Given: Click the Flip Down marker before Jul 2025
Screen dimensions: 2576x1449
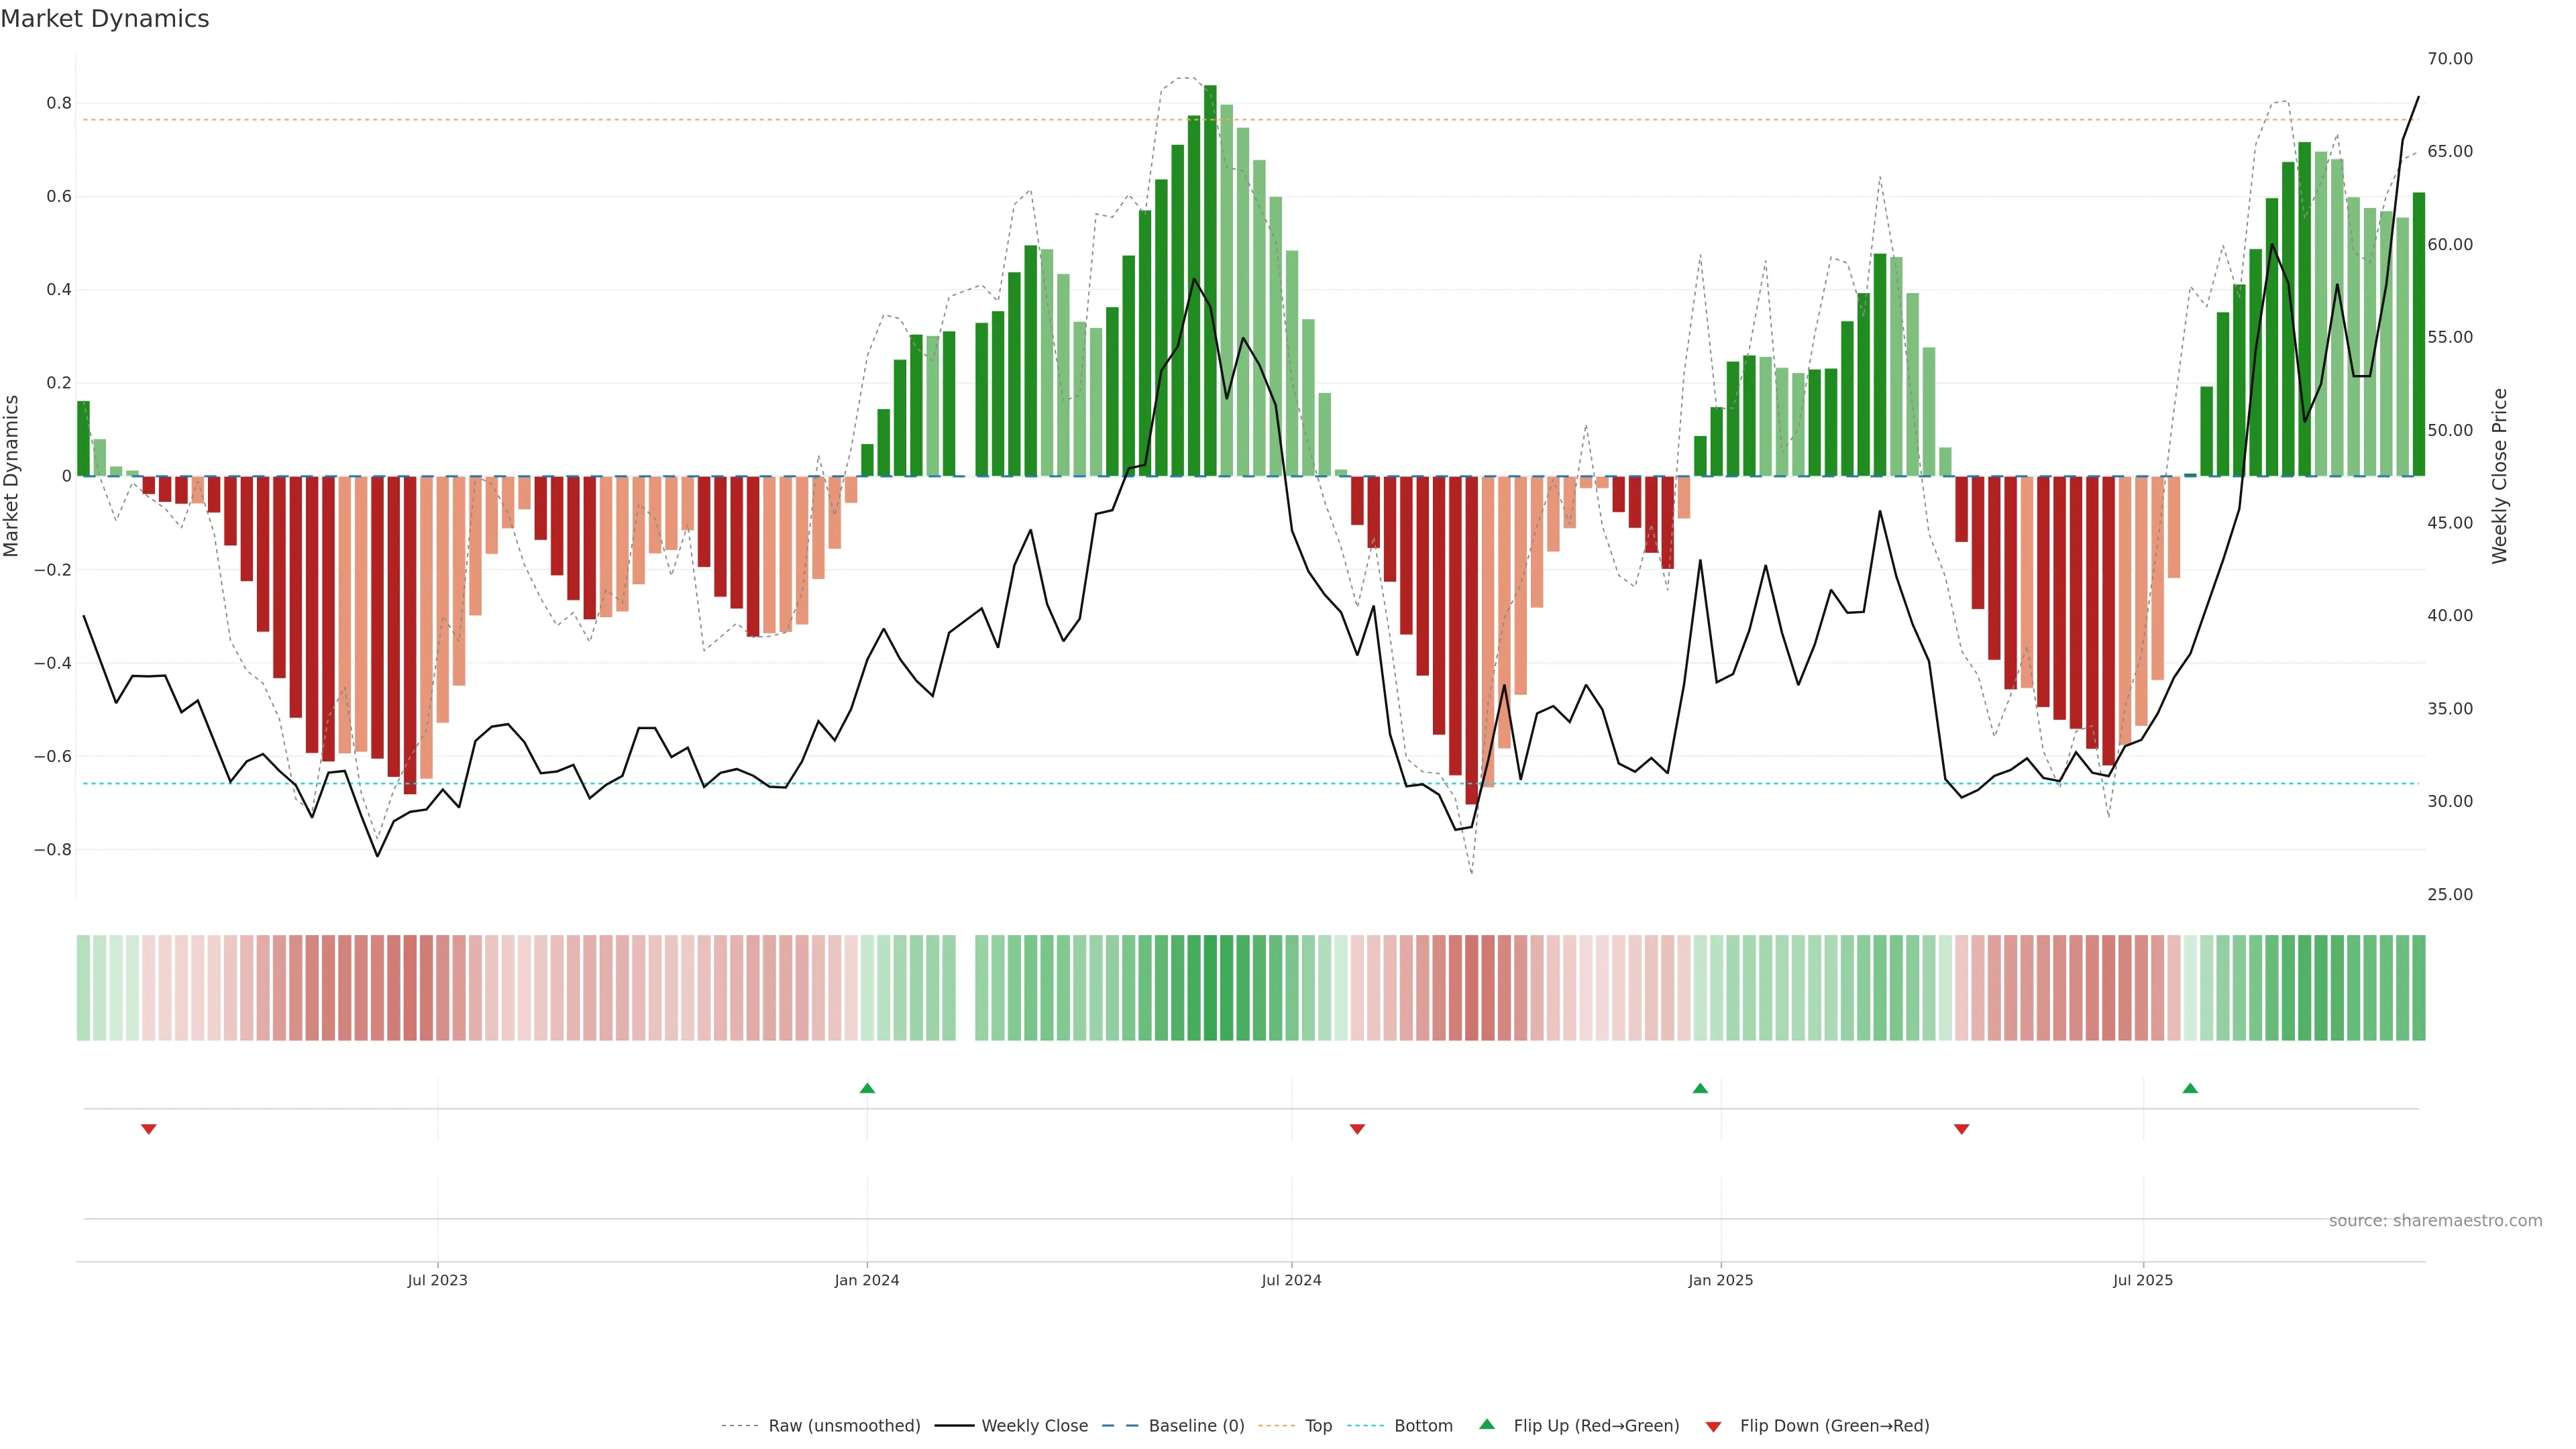Looking at the screenshot, I should (1961, 1129).
